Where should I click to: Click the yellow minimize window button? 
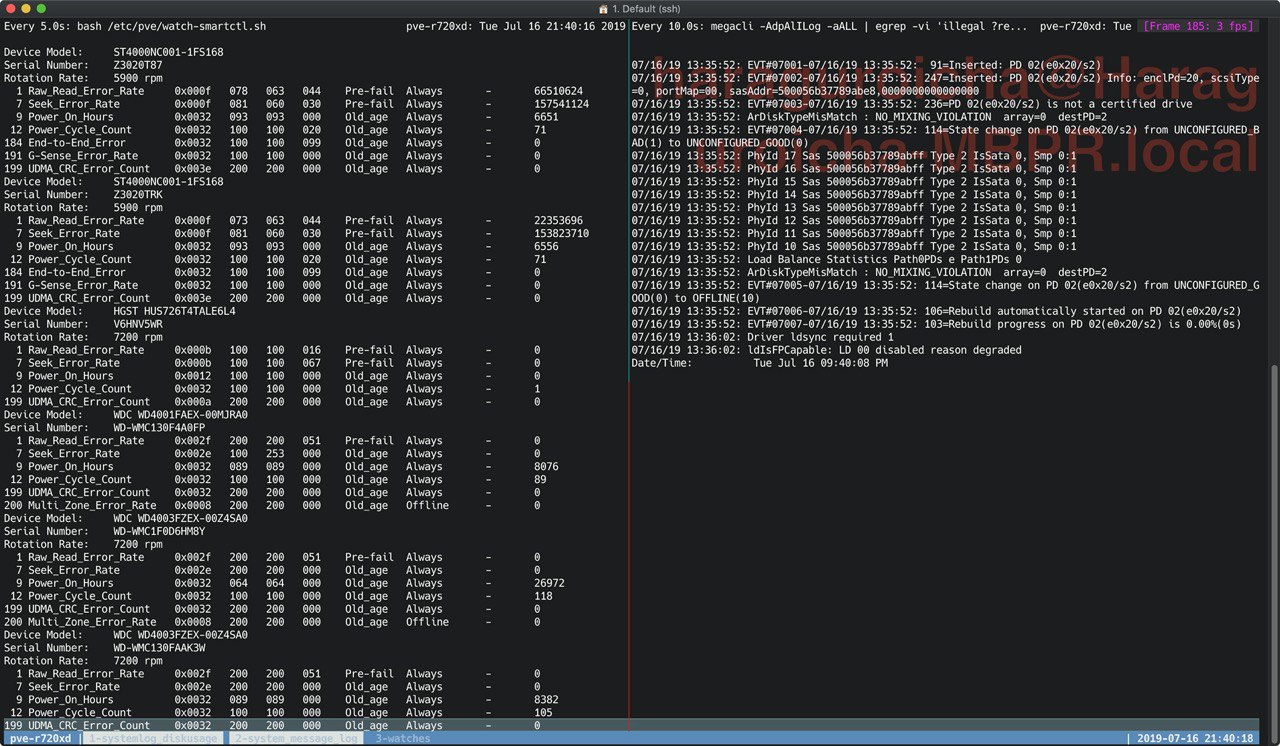coord(25,8)
